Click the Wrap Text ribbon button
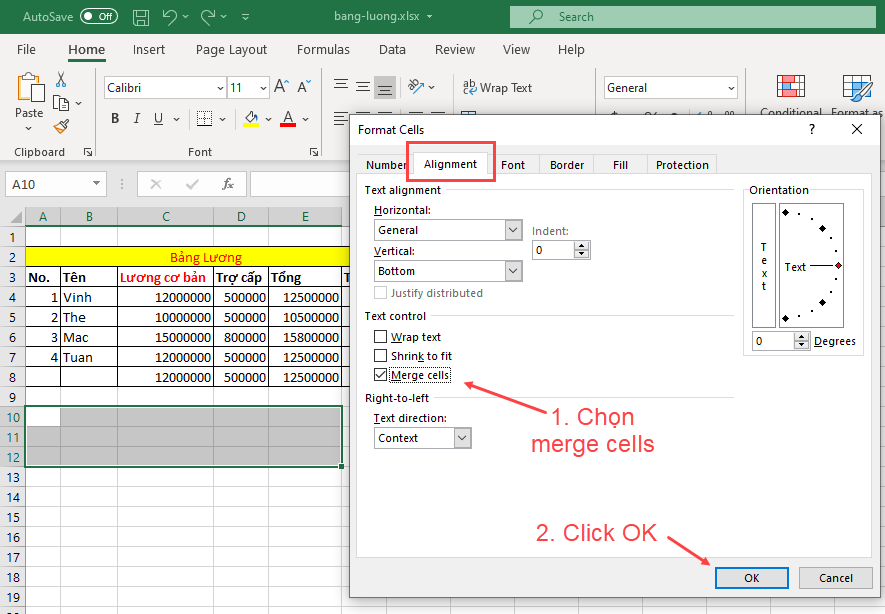This screenshot has height=614, width=885. [497, 87]
